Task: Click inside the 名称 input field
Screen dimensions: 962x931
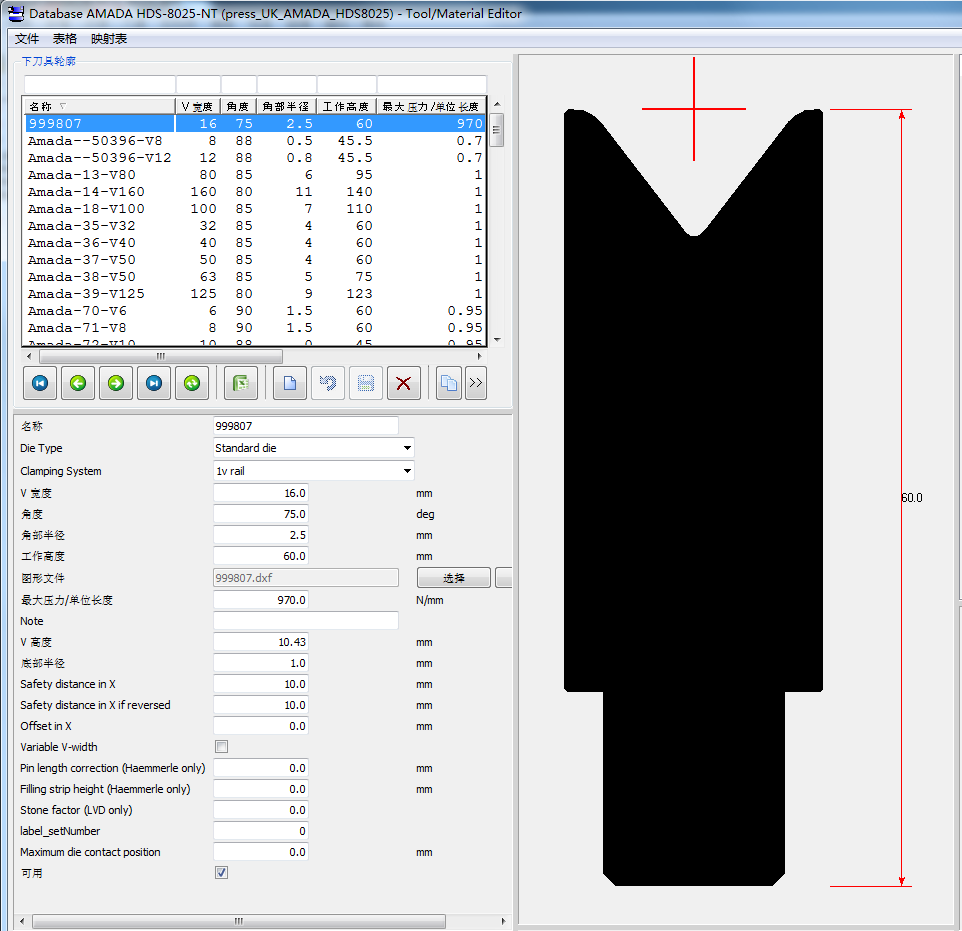Action: coord(306,426)
